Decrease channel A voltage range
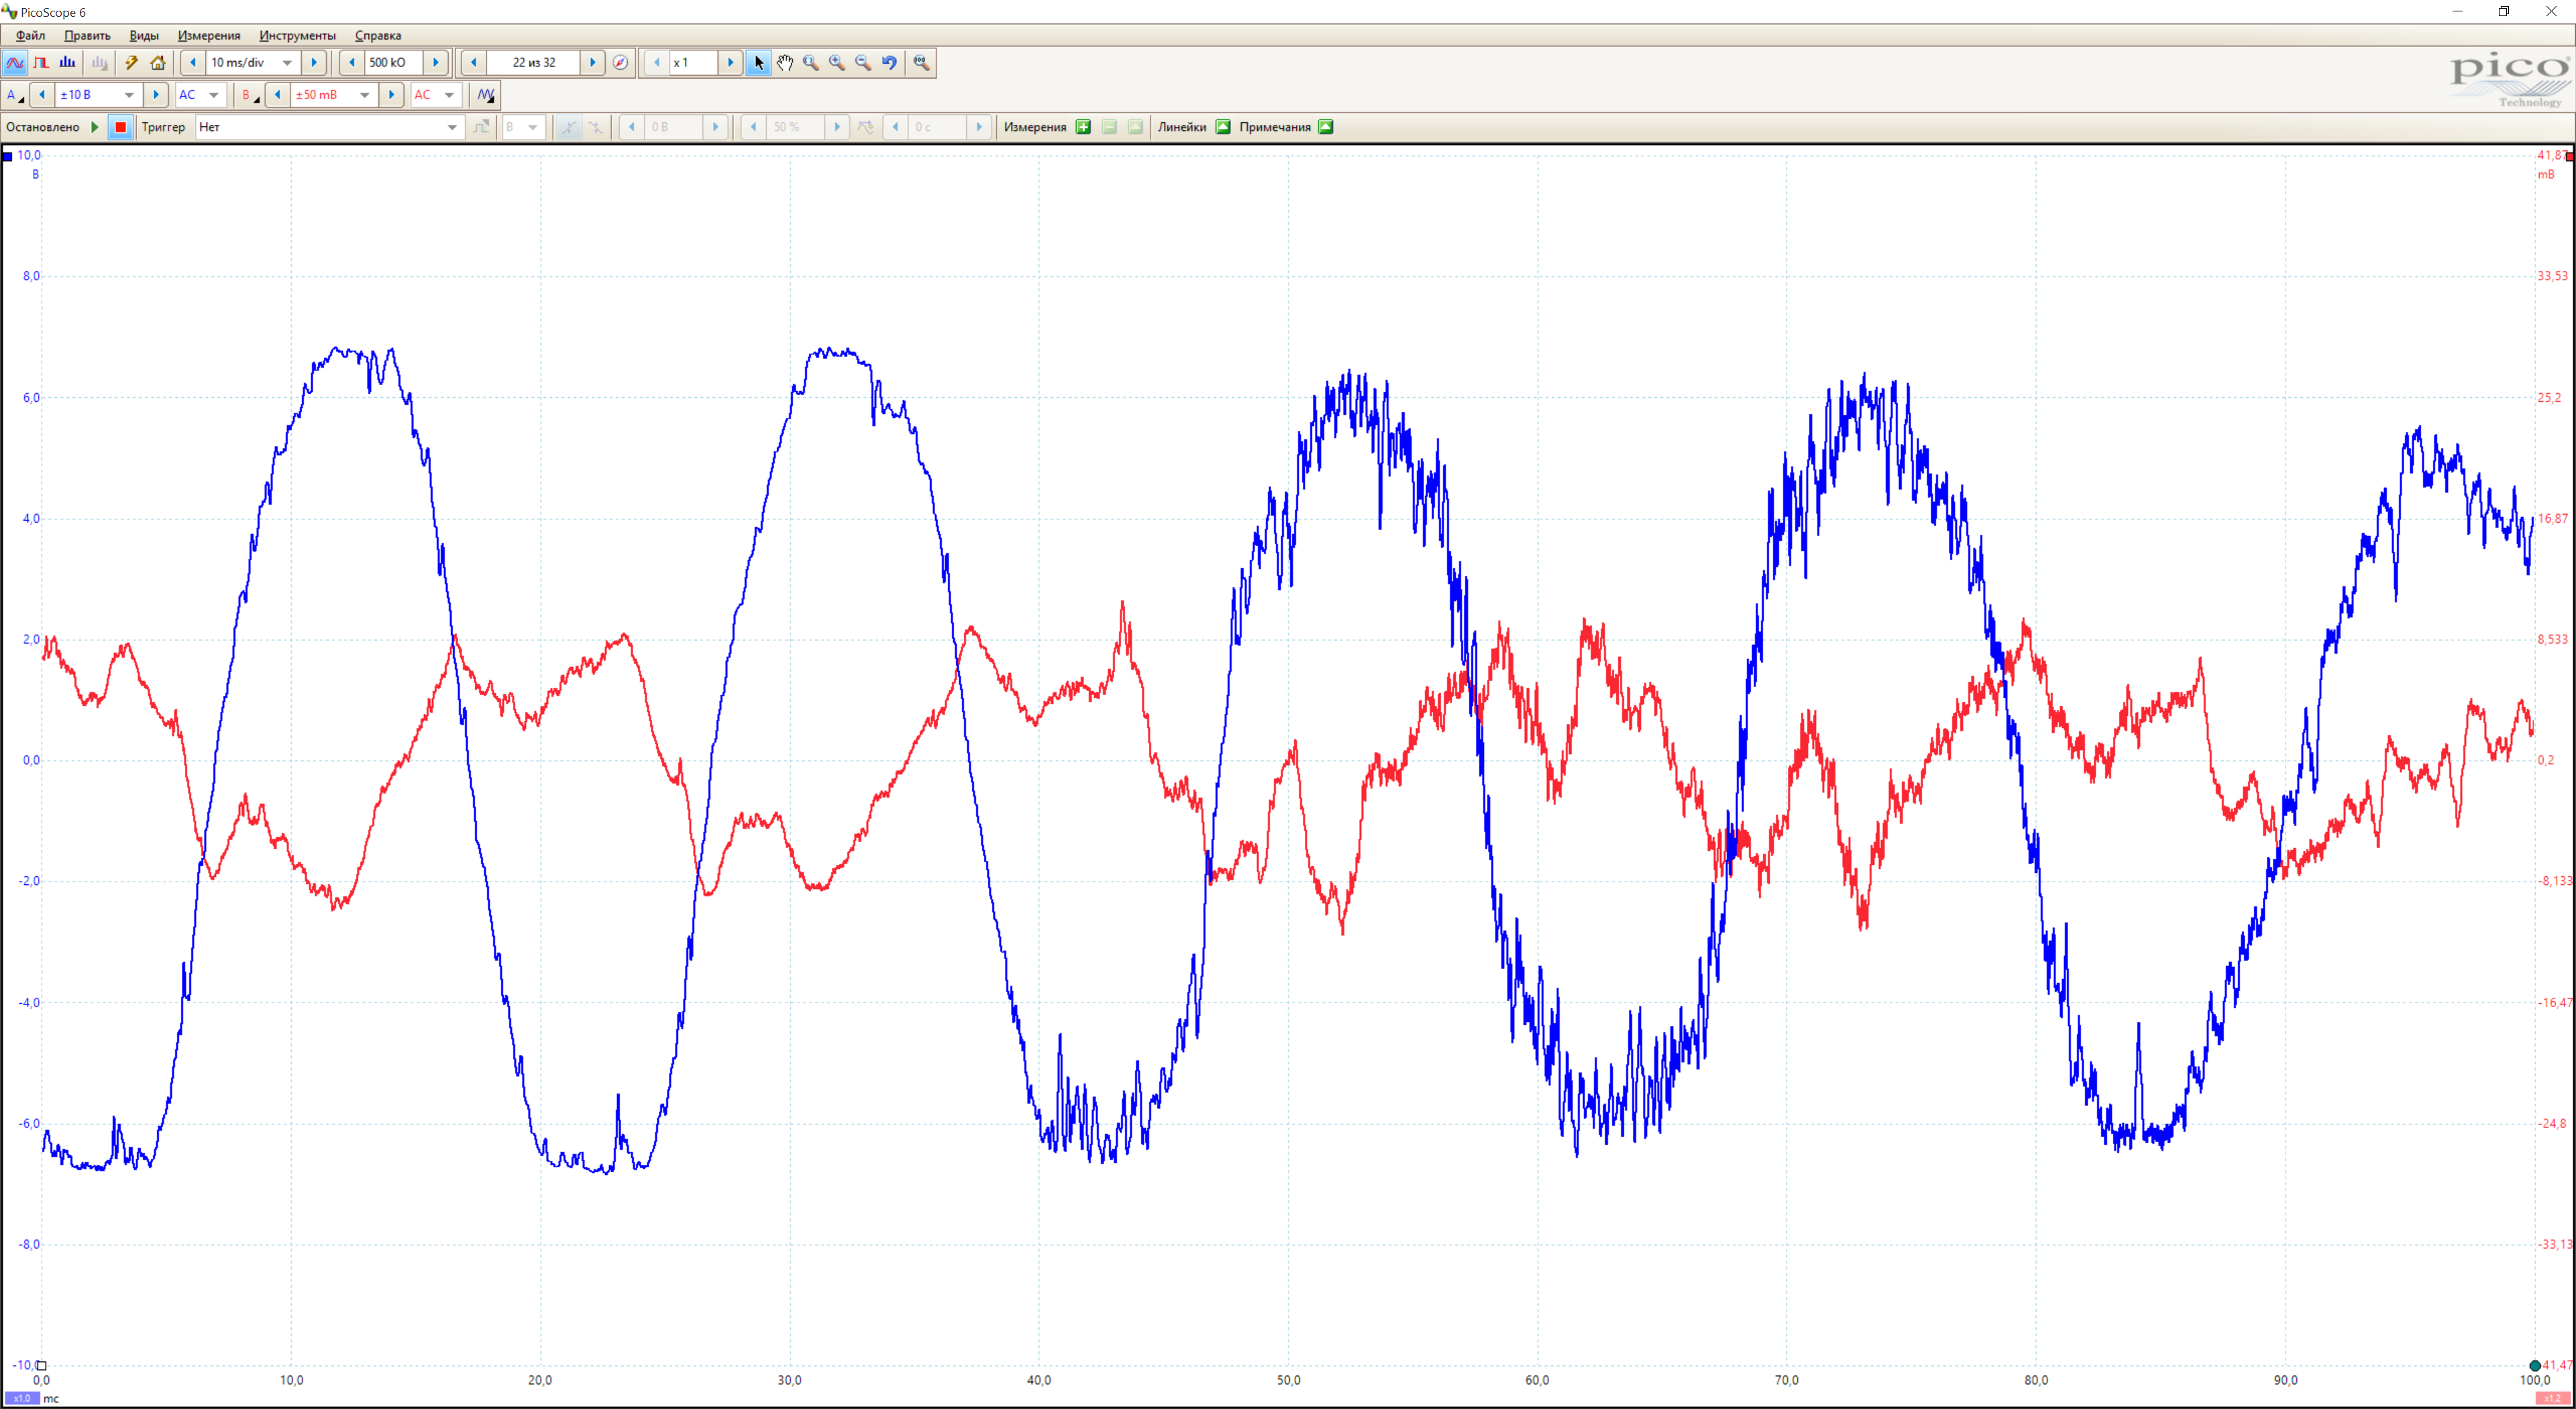Viewport: 2576px width, 1409px height. coord(42,95)
